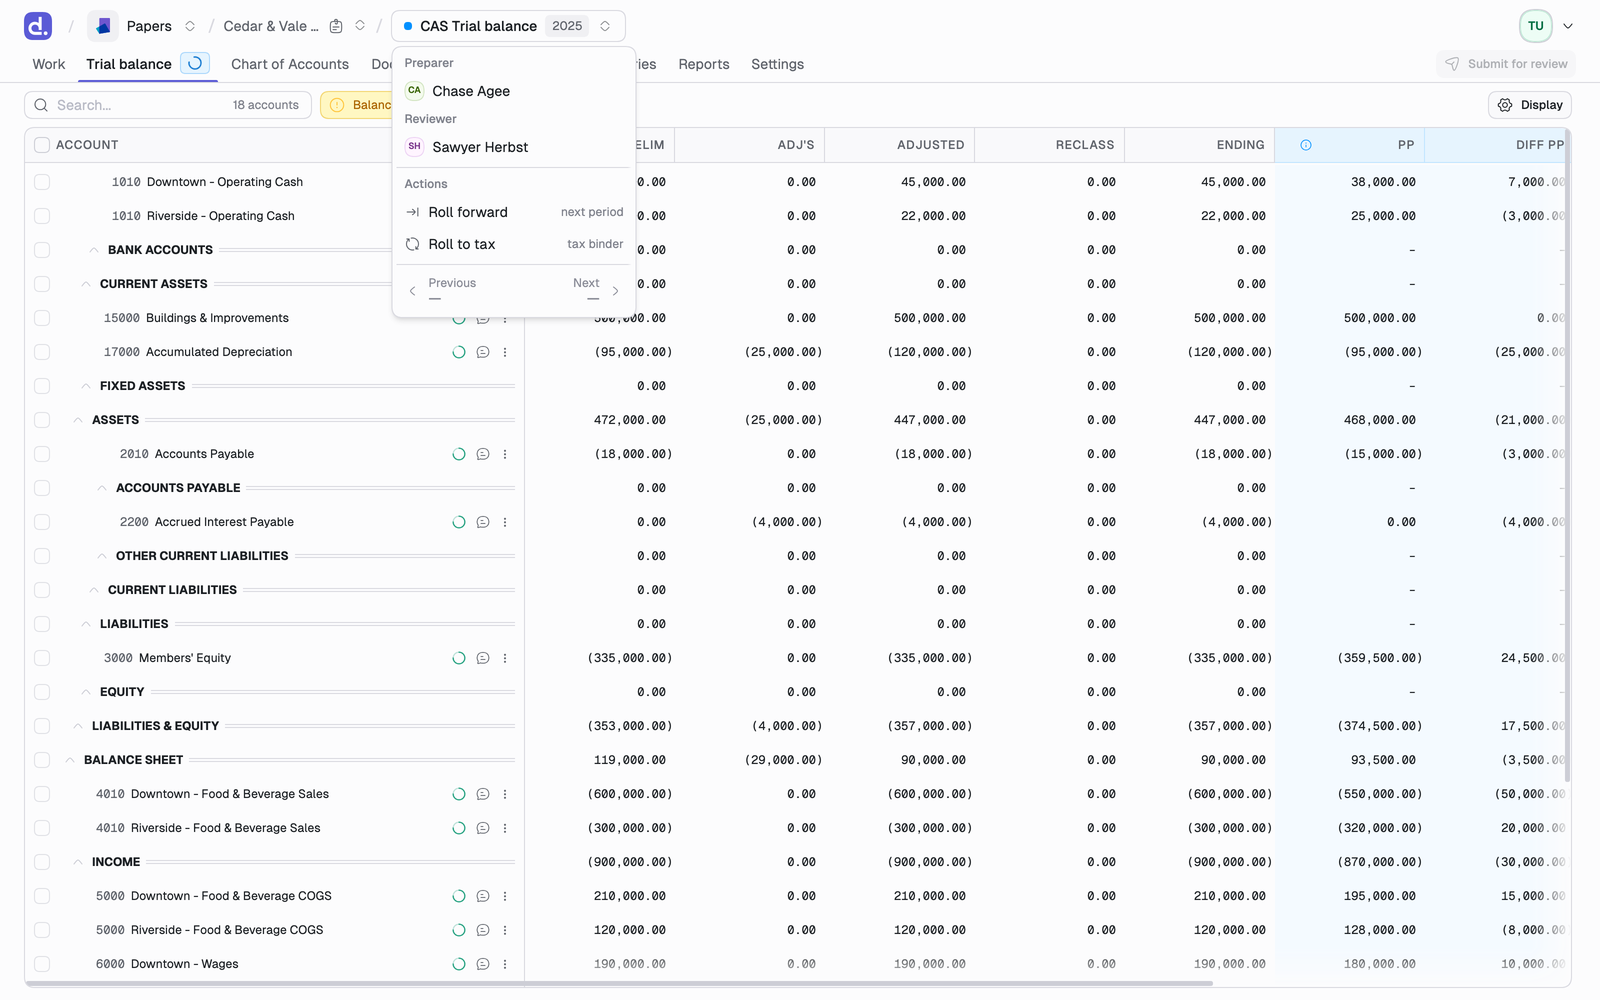Open the CAS Trial balance 2025 dropdown
This screenshot has height=1000, width=1600.
click(x=508, y=26)
